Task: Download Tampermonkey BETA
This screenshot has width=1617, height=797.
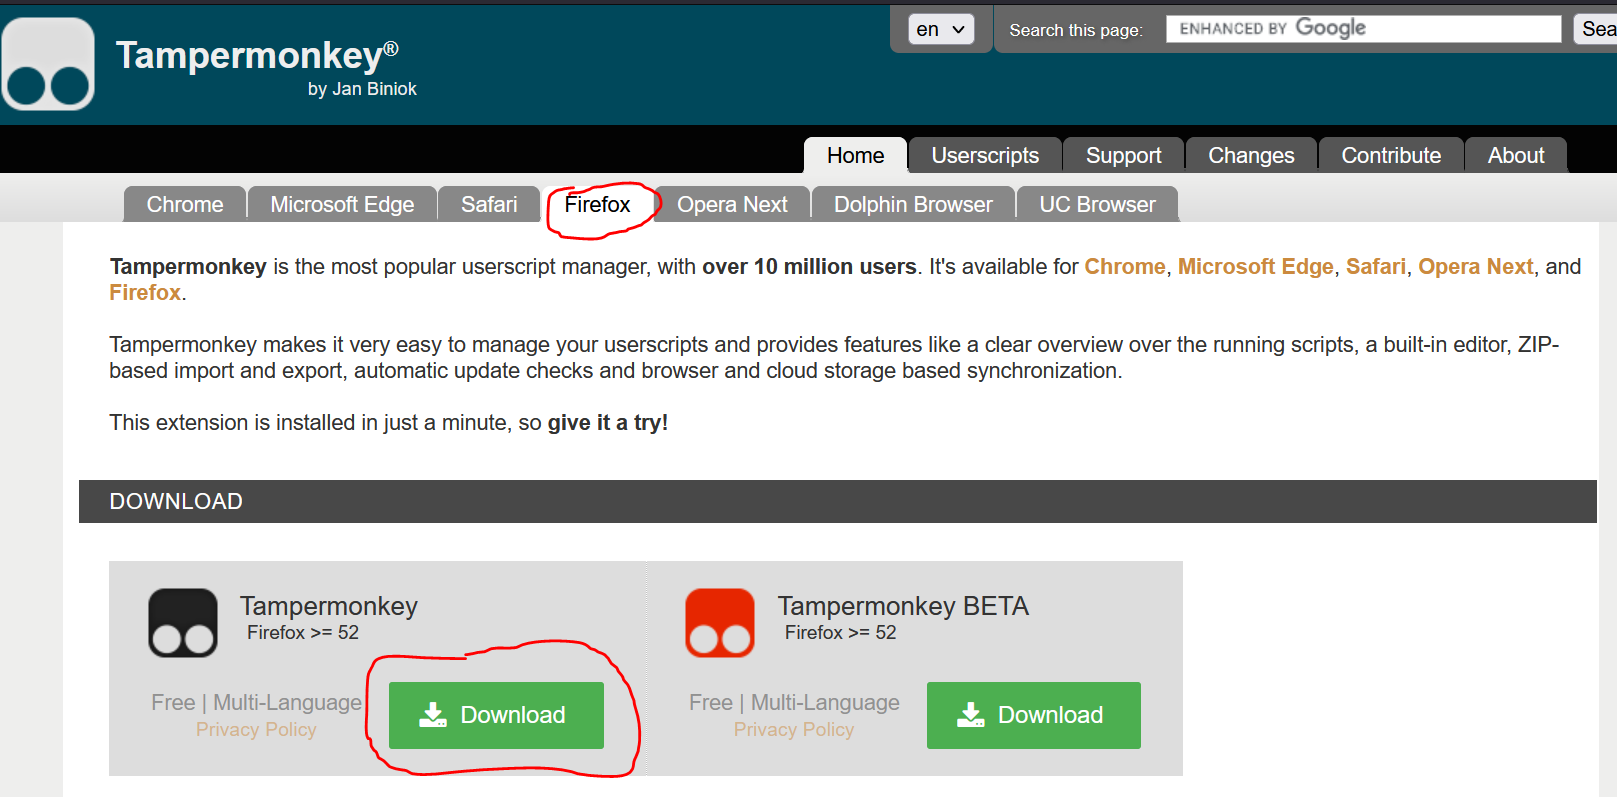Action: click(x=1033, y=715)
